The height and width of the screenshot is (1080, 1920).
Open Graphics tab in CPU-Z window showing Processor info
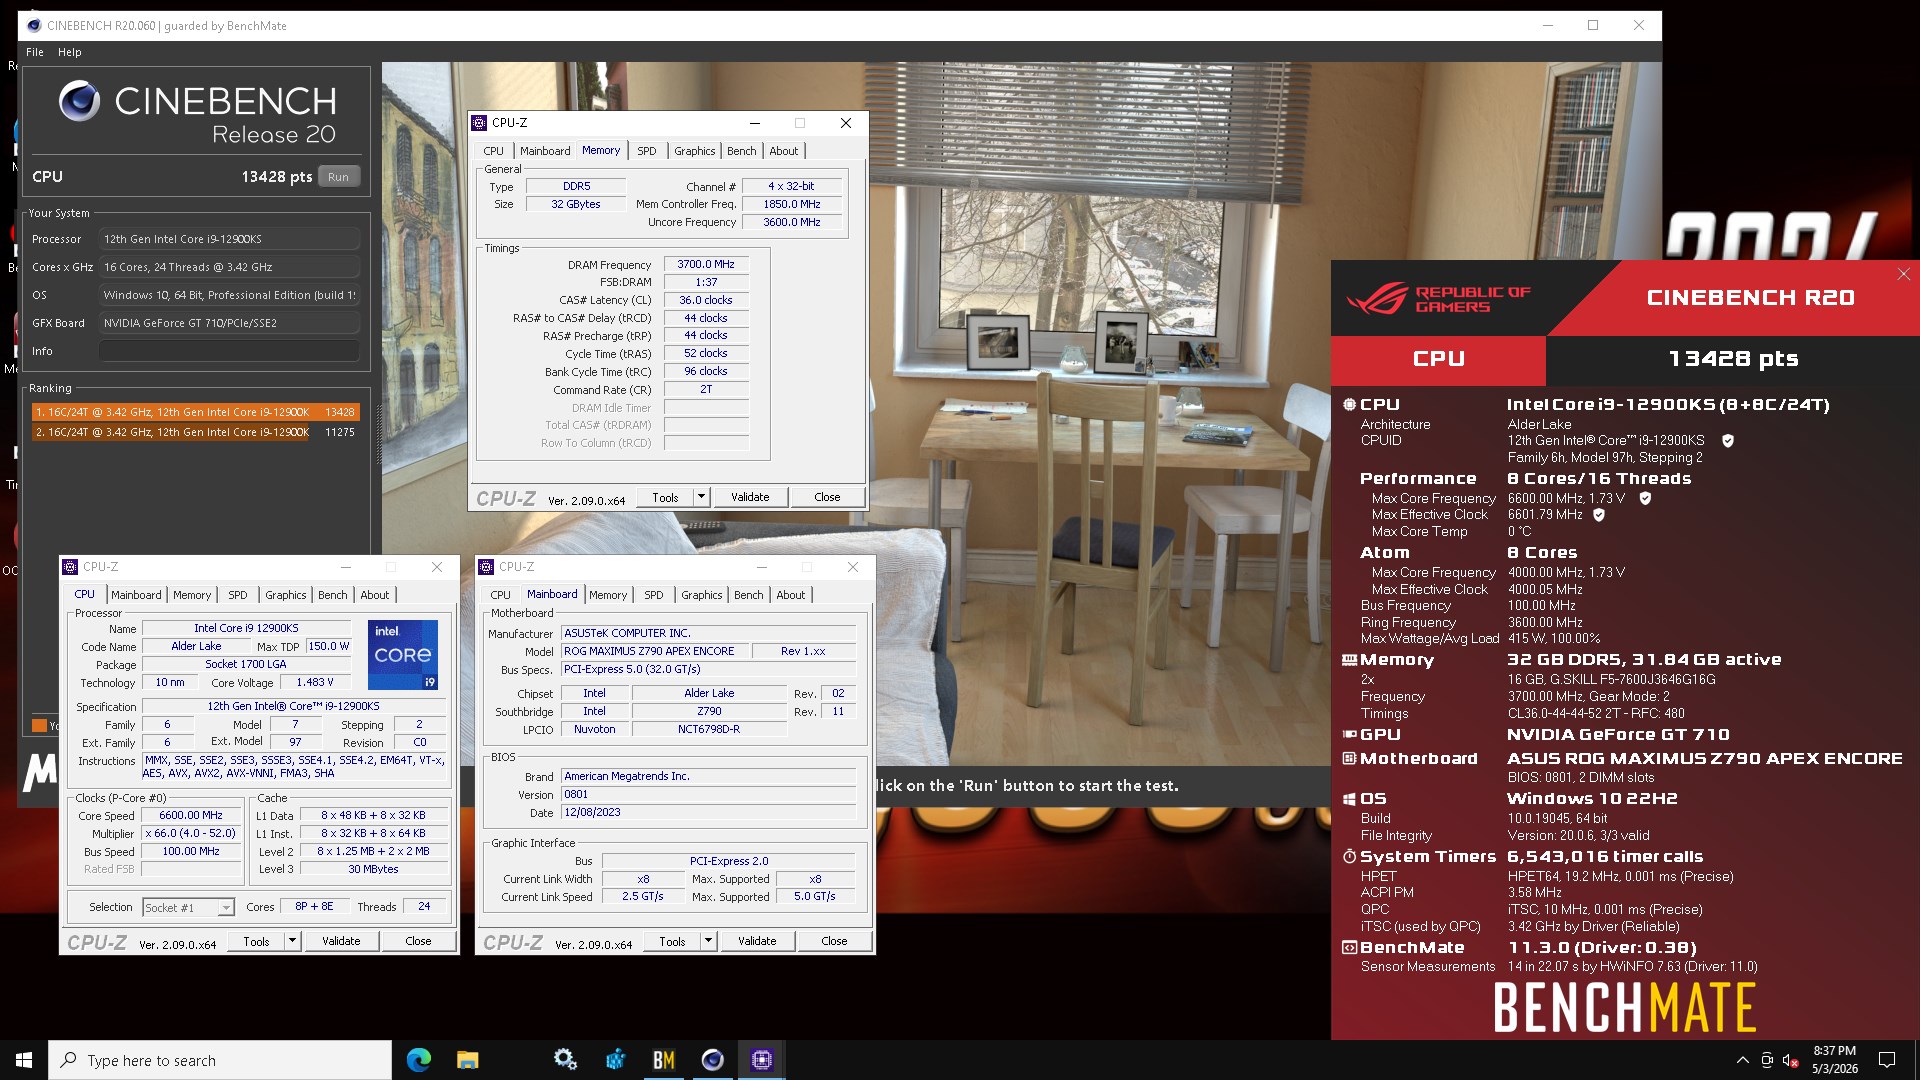(x=285, y=595)
